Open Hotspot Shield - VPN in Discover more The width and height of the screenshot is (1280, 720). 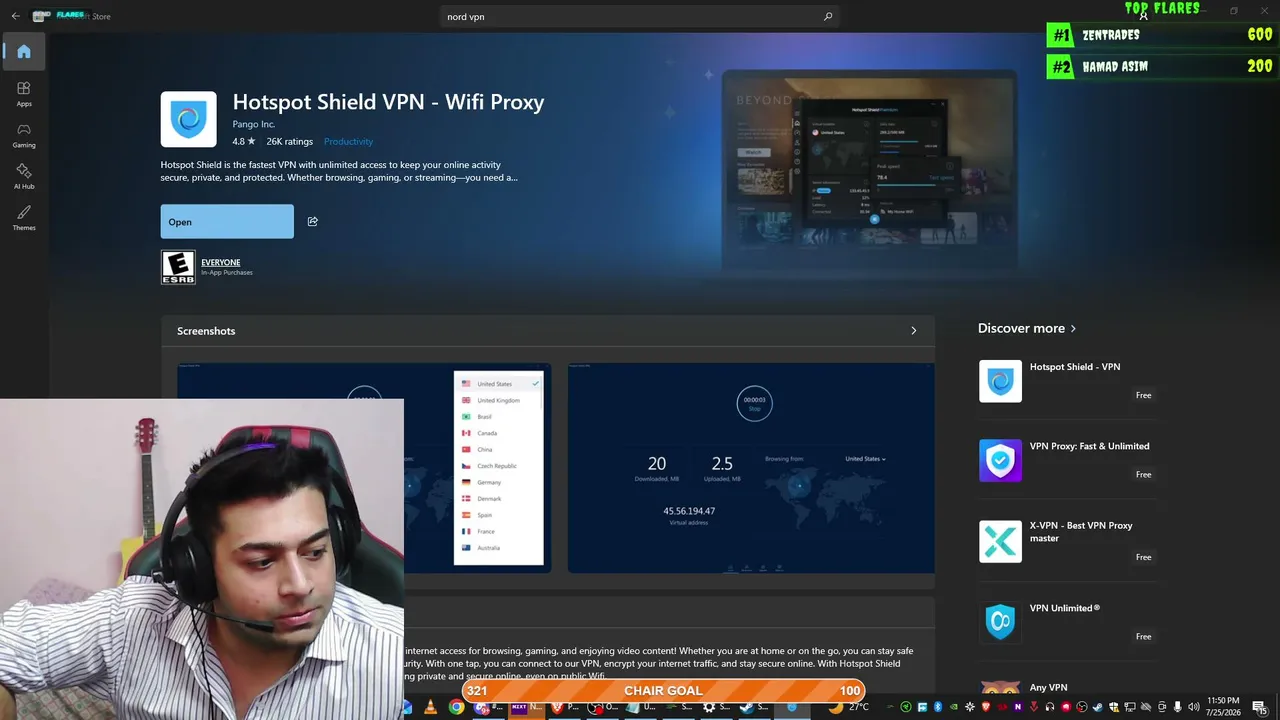pyautogui.click(x=1075, y=367)
